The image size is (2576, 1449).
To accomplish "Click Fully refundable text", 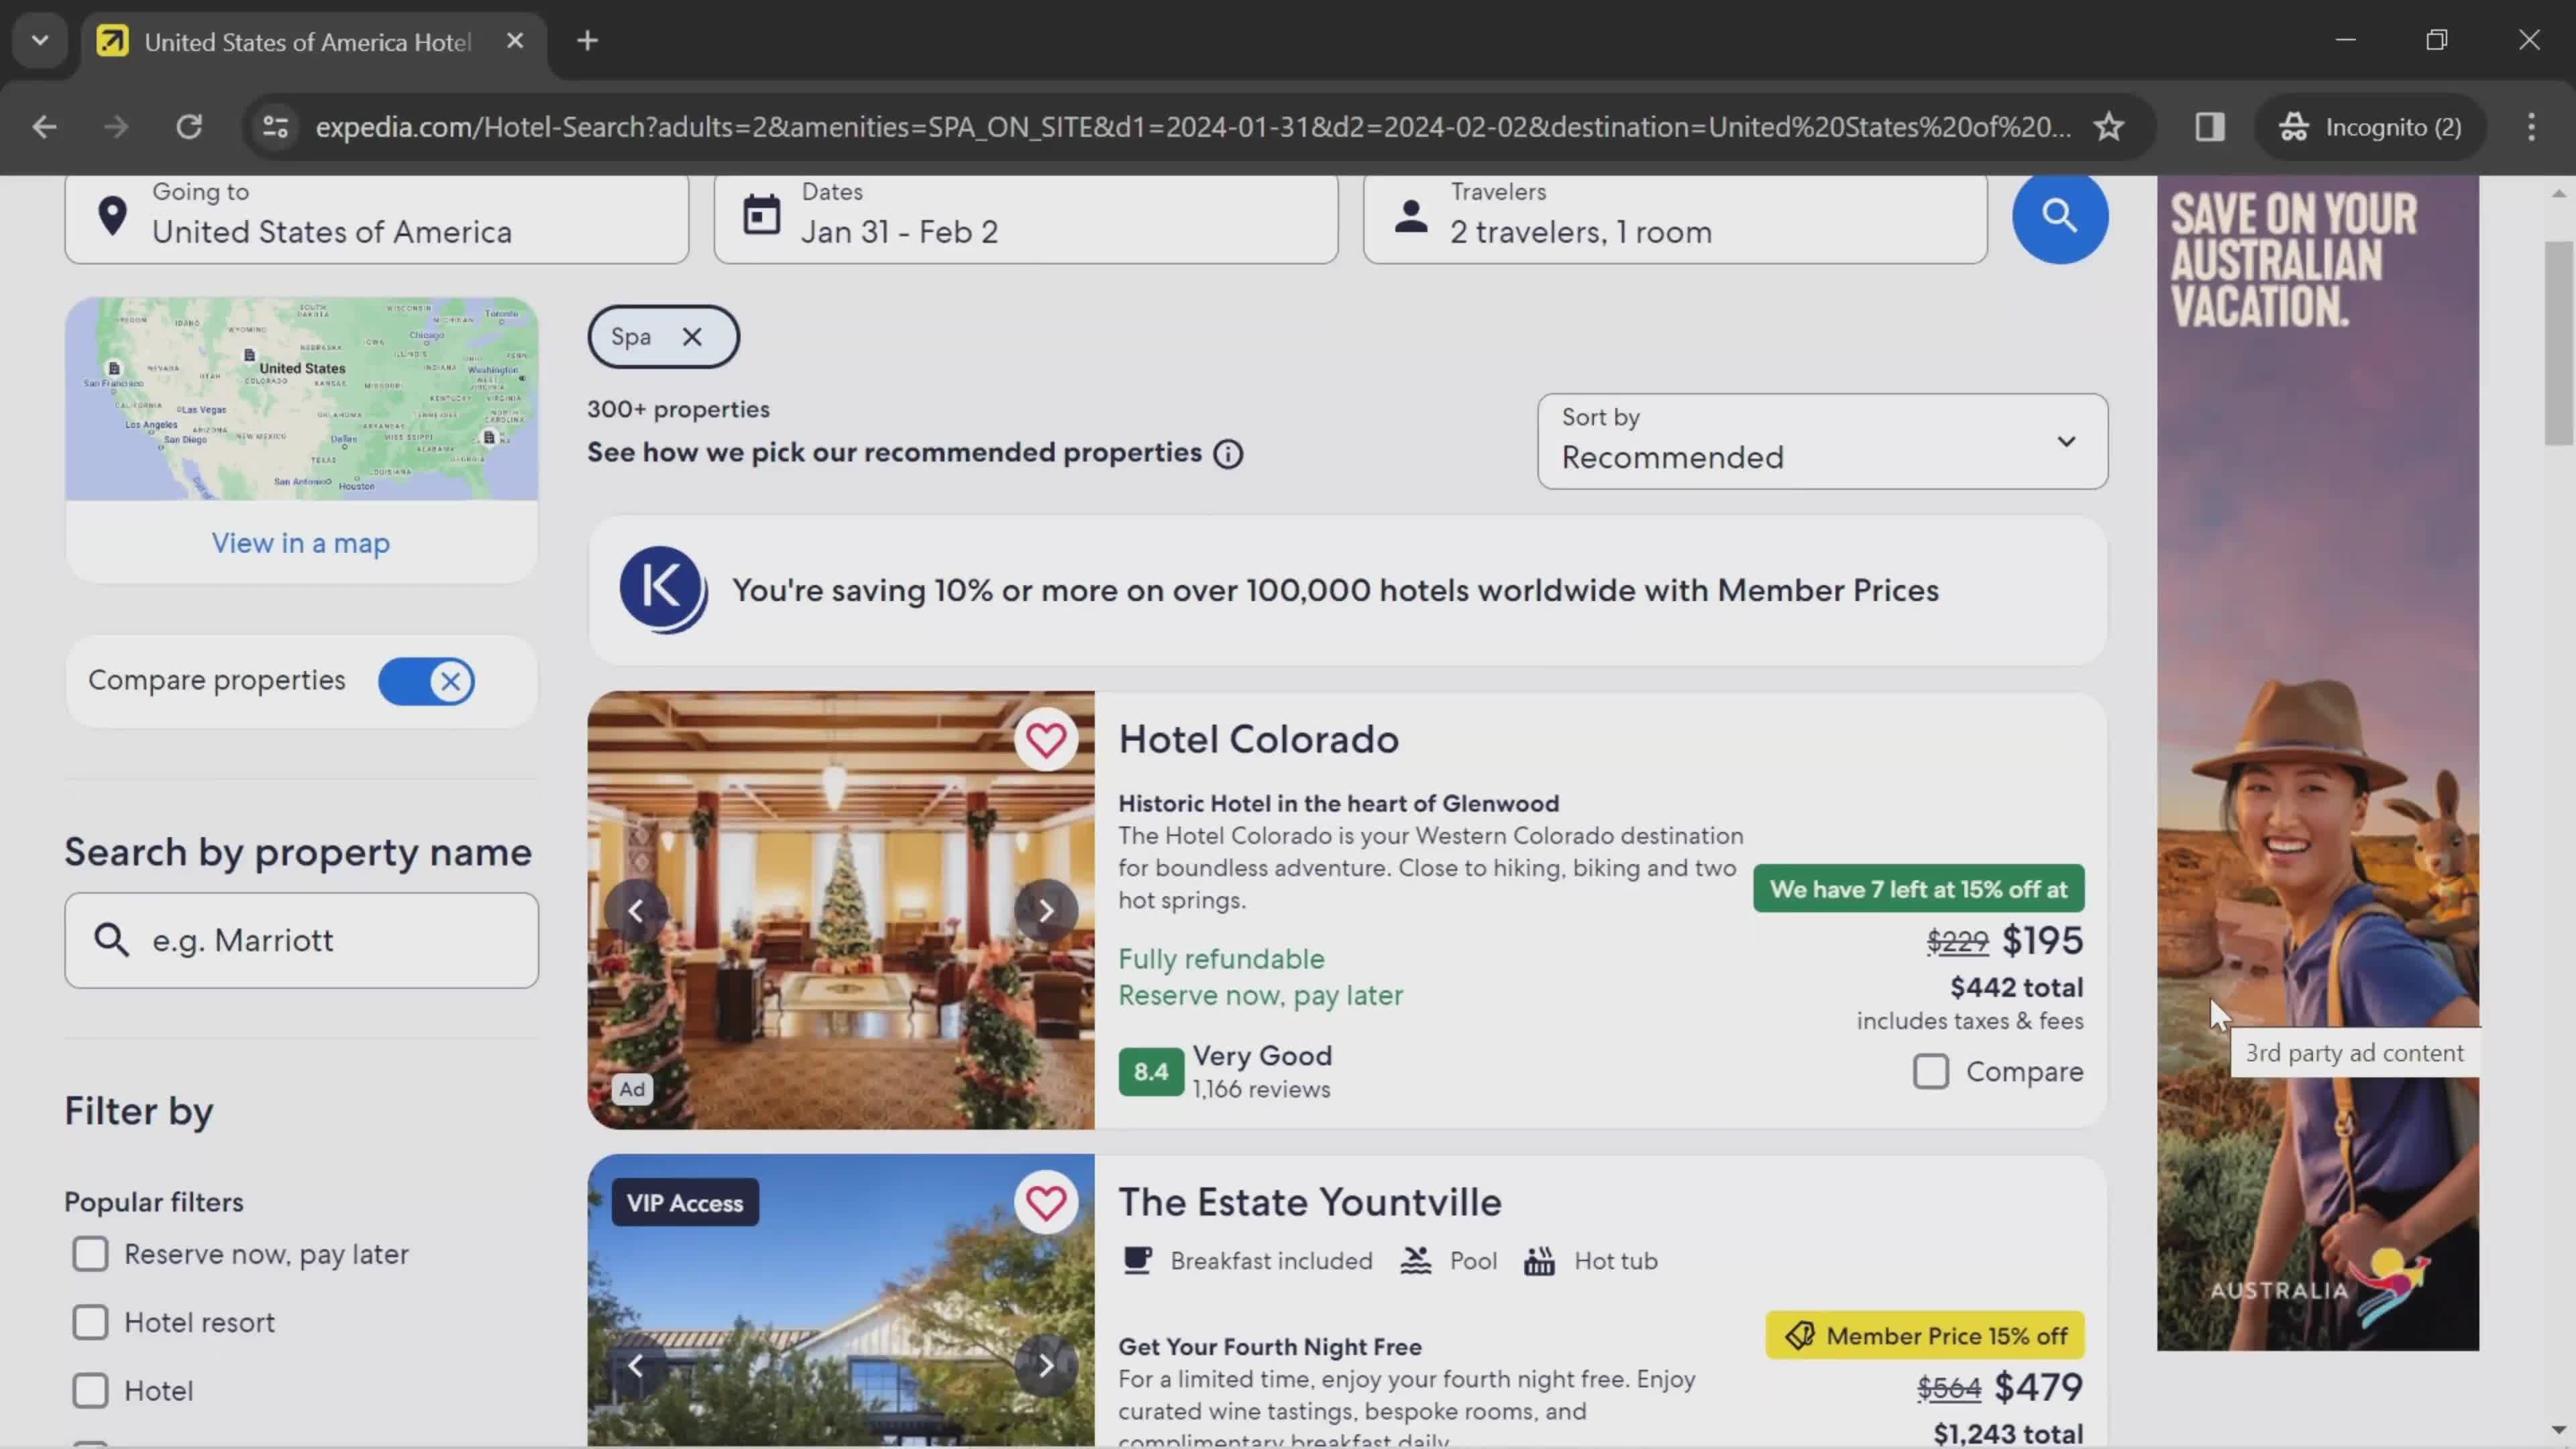I will 1221,959.
